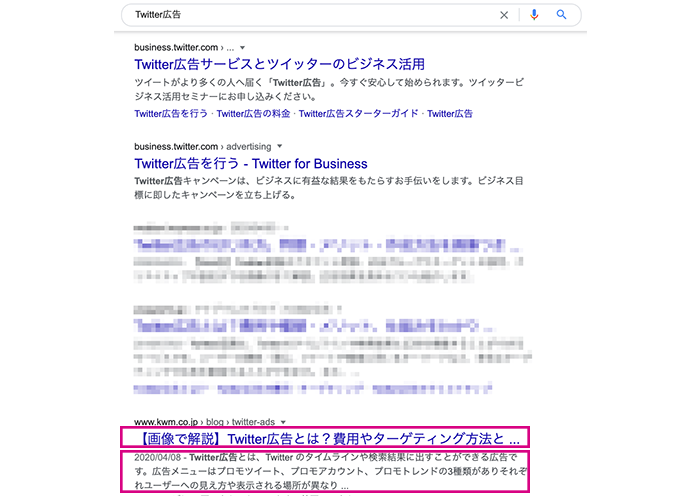This screenshot has height=496, width=700.
Task: Open the Twitter広告サービスとツイッターのビジネス活用 result
Action: point(279,64)
